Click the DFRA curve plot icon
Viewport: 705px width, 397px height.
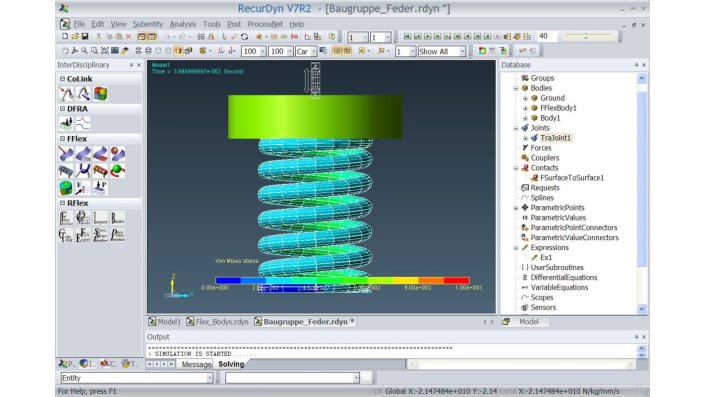pyautogui.click(x=83, y=123)
